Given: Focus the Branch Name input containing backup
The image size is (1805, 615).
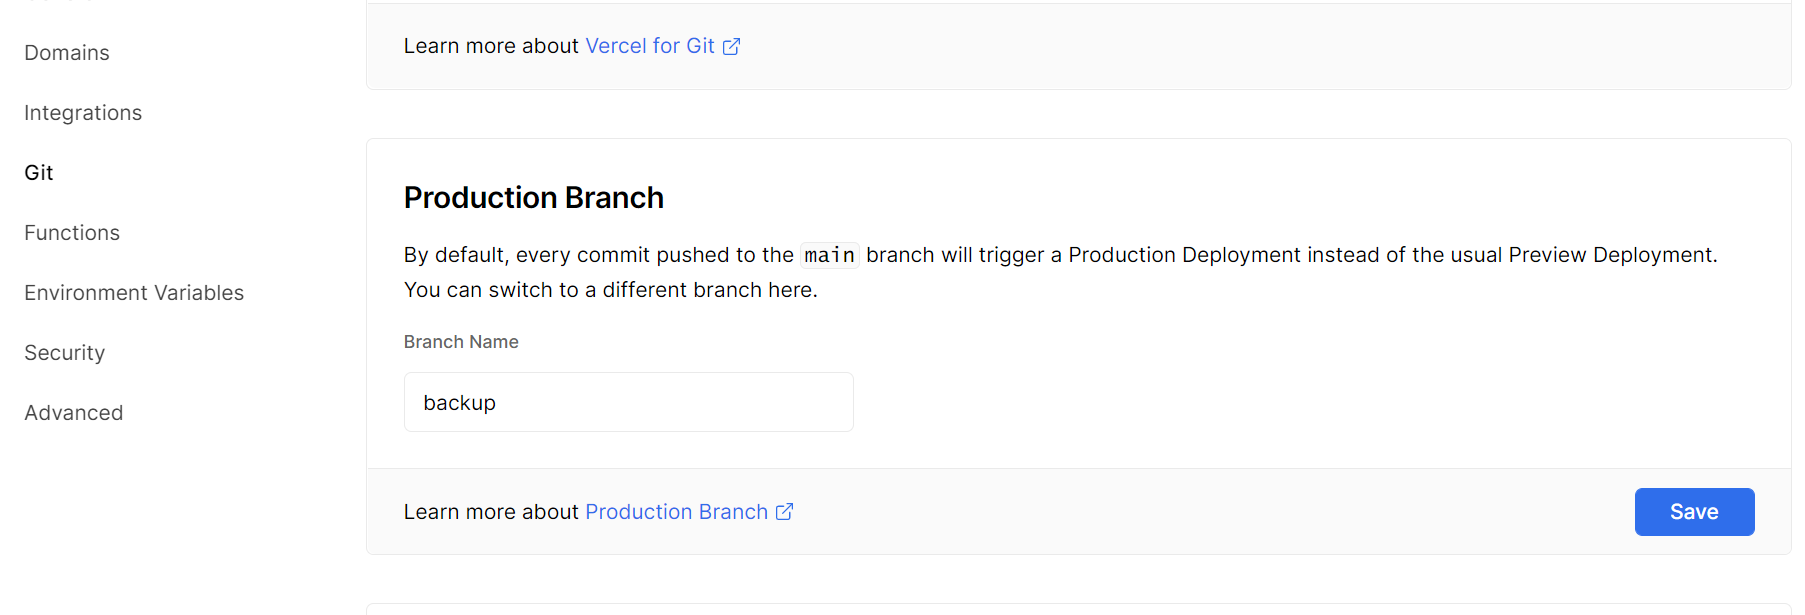Looking at the screenshot, I should [x=628, y=402].
